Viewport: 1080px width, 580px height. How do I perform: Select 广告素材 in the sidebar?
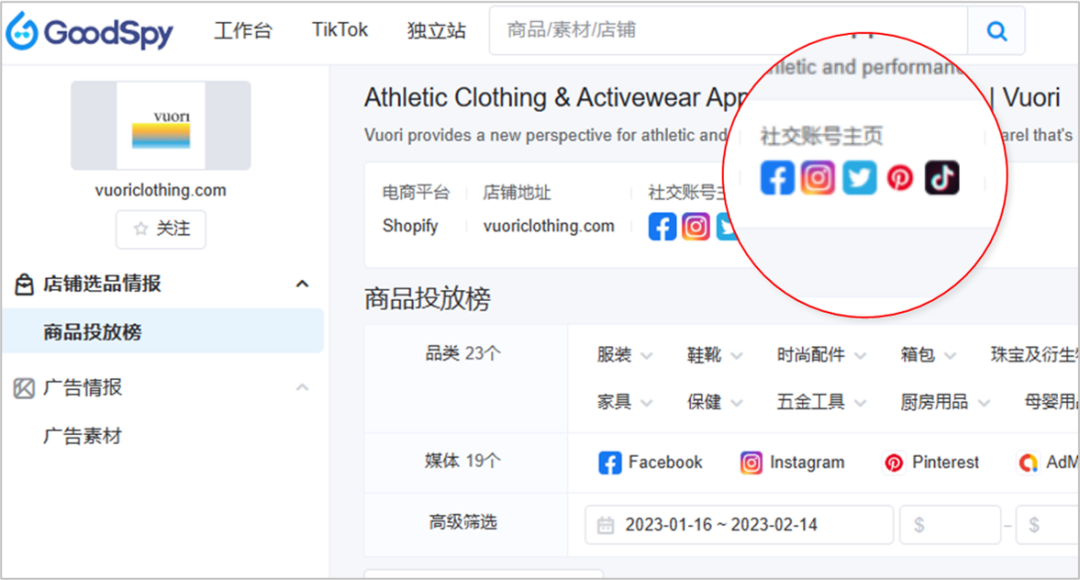83,436
